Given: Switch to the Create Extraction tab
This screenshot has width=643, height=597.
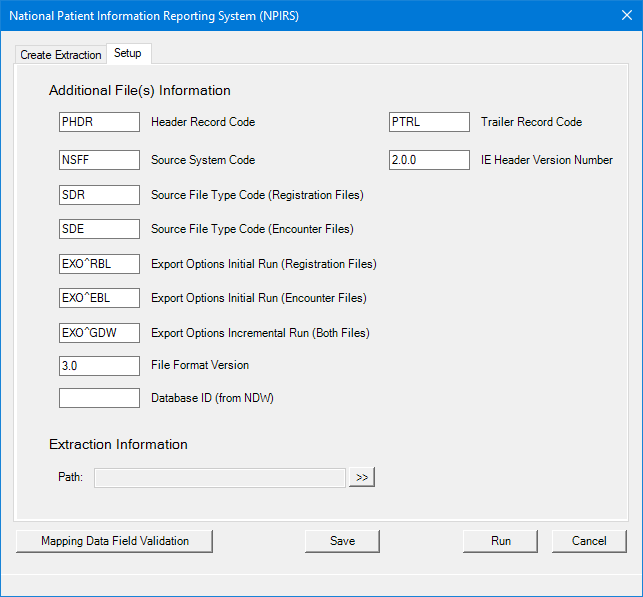Looking at the screenshot, I should click(61, 55).
